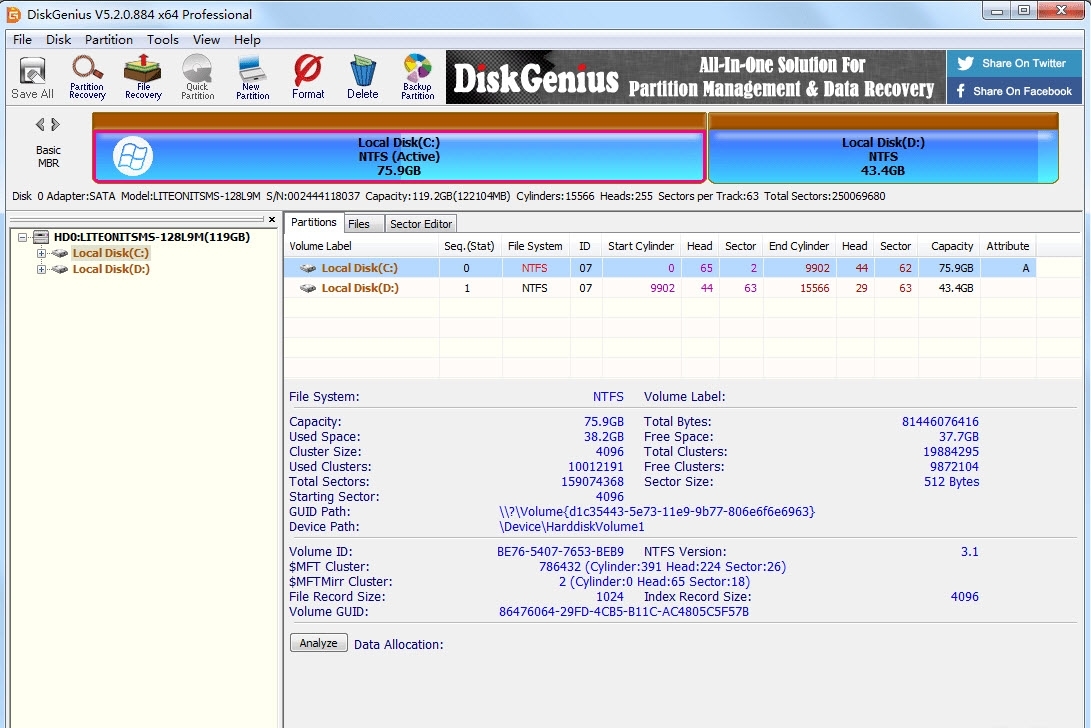Create a New Partition
Image resolution: width=1091 pixels, height=728 pixels.
coord(253,78)
